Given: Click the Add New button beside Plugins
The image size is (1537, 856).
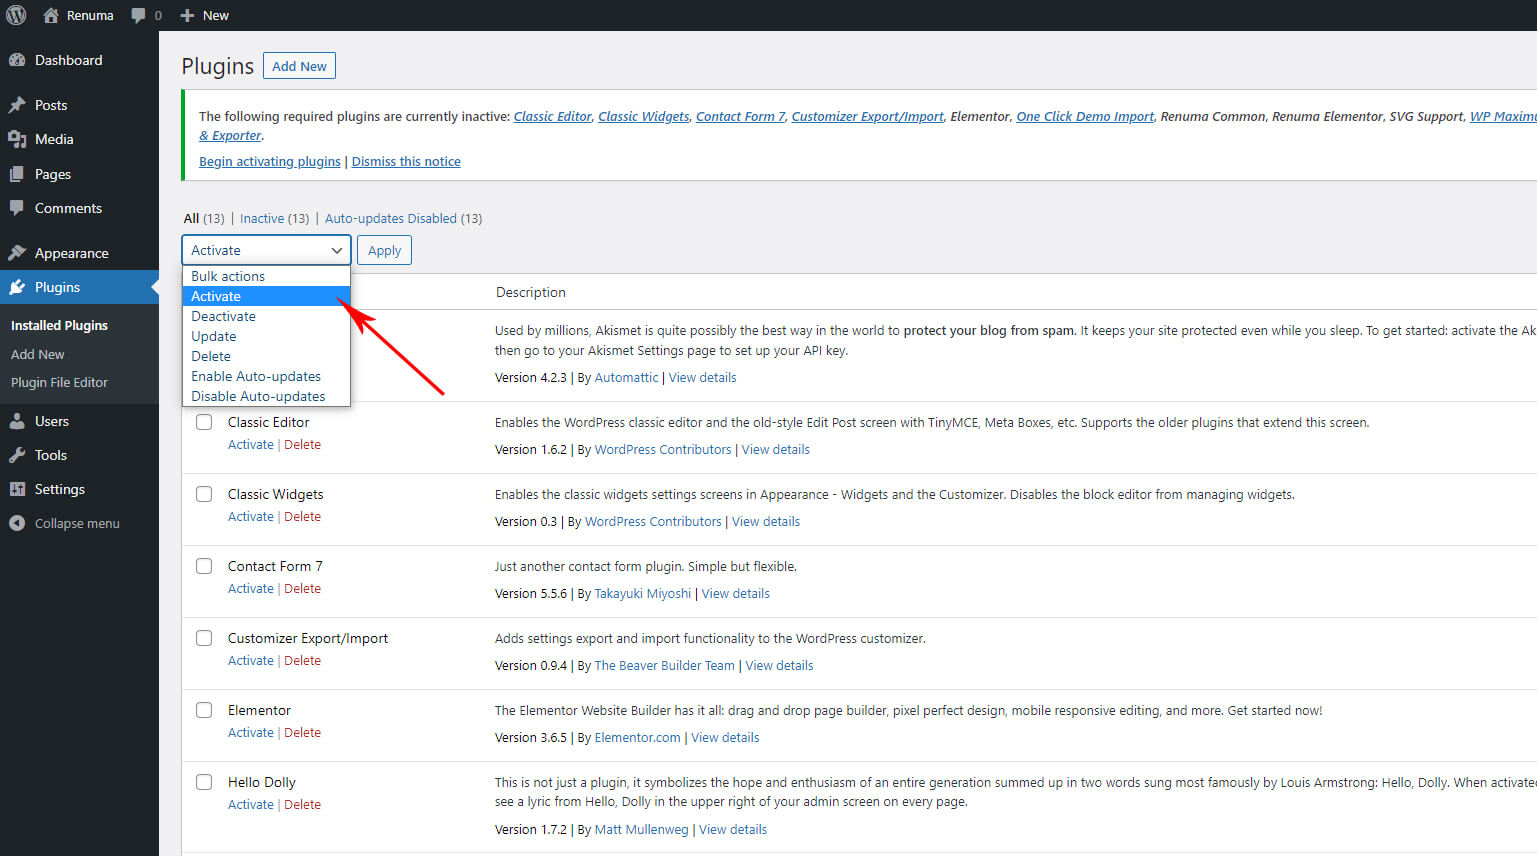Looking at the screenshot, I should tap(299, 66).
